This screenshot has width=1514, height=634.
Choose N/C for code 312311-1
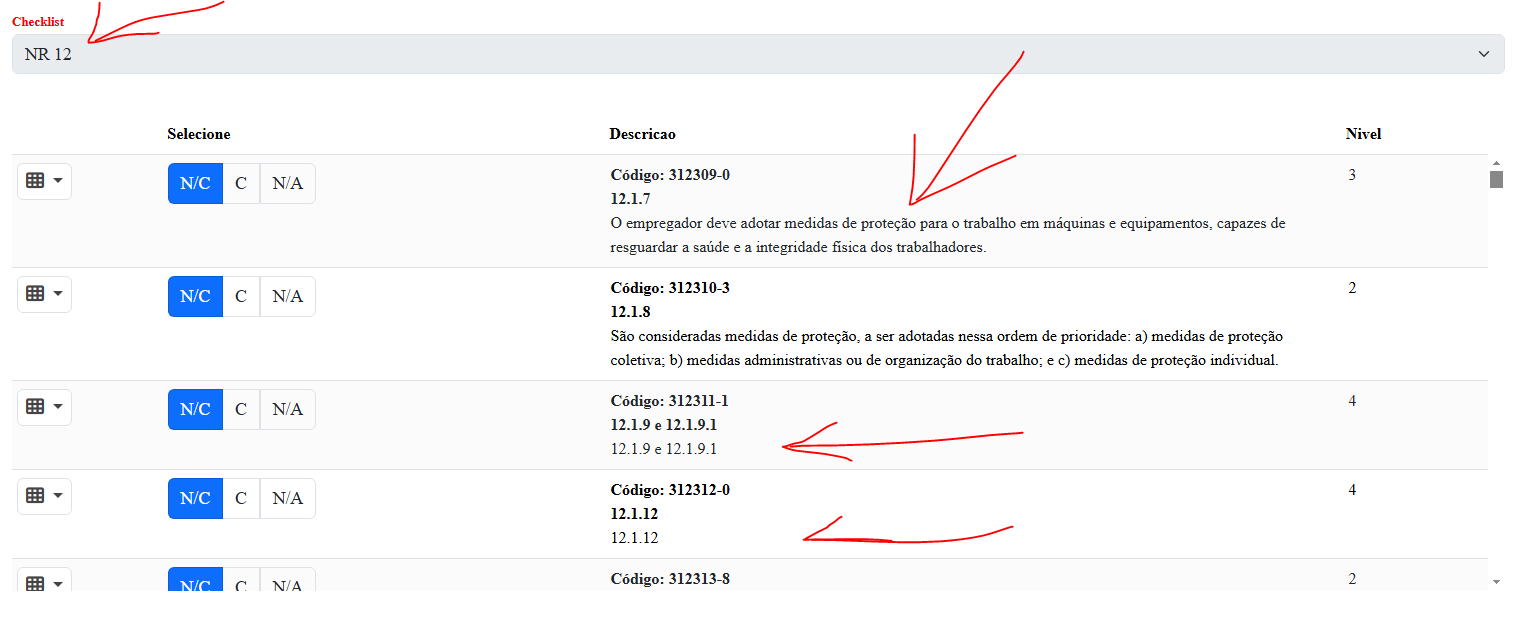coord(195,409)
